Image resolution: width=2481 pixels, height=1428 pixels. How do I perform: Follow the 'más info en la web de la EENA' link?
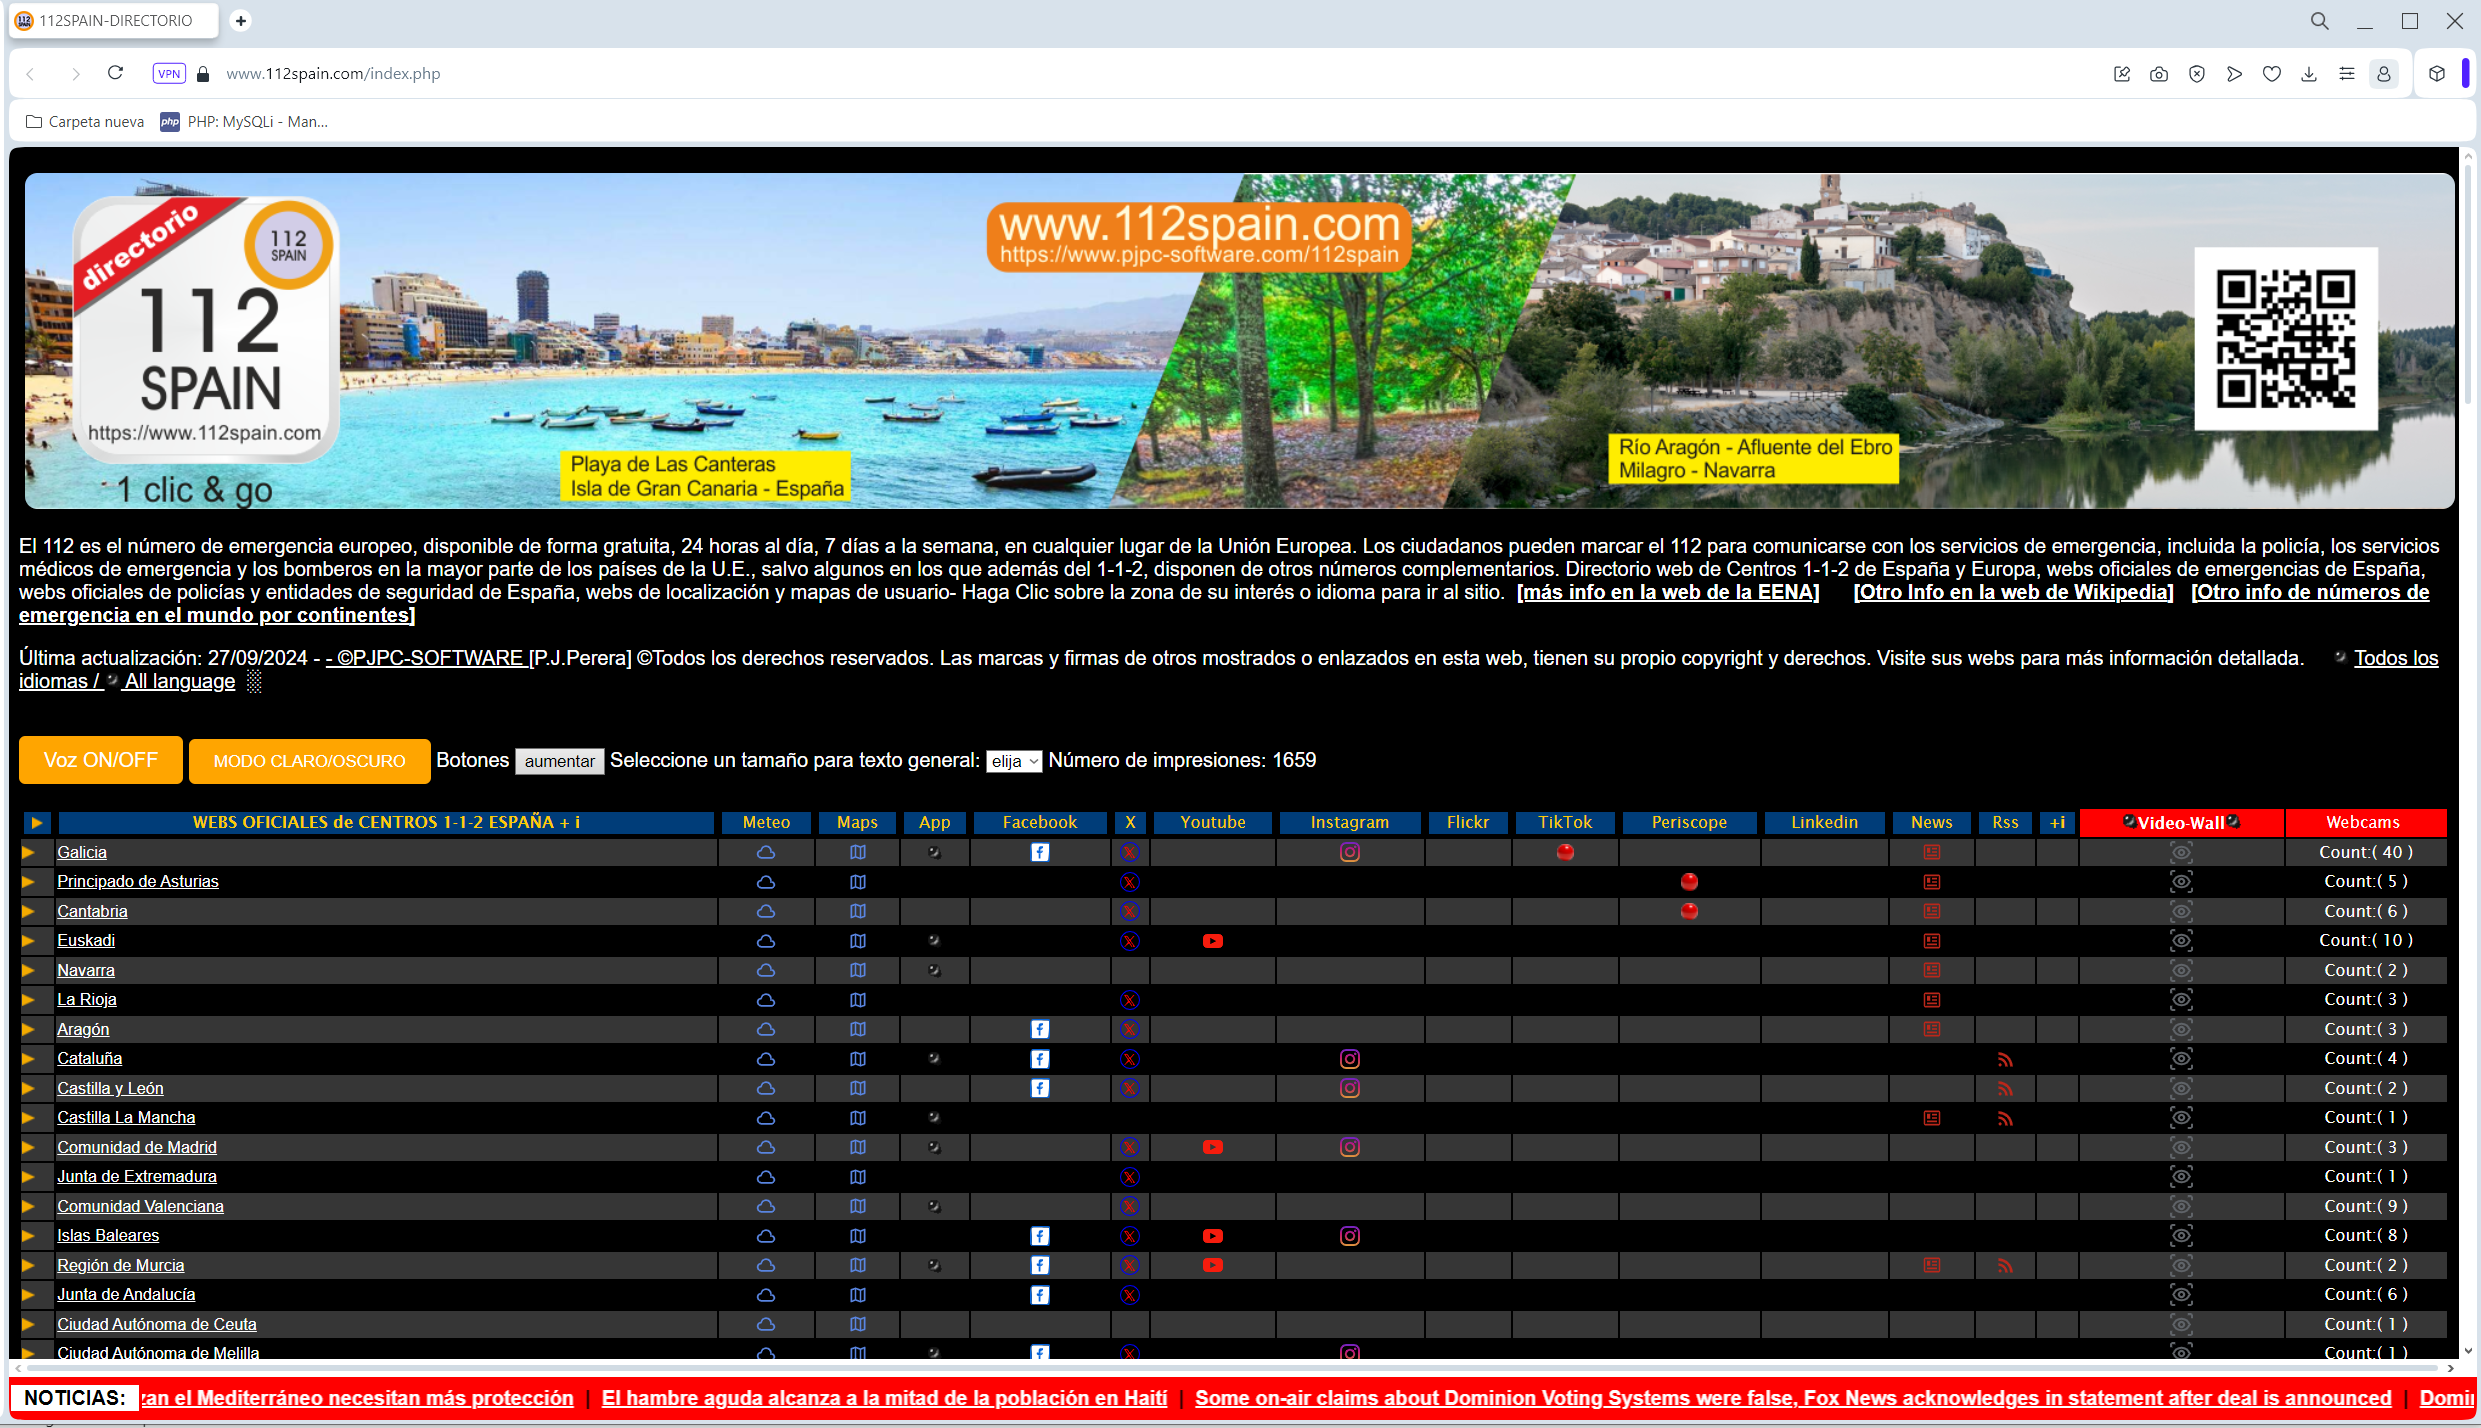[1668, 592]
